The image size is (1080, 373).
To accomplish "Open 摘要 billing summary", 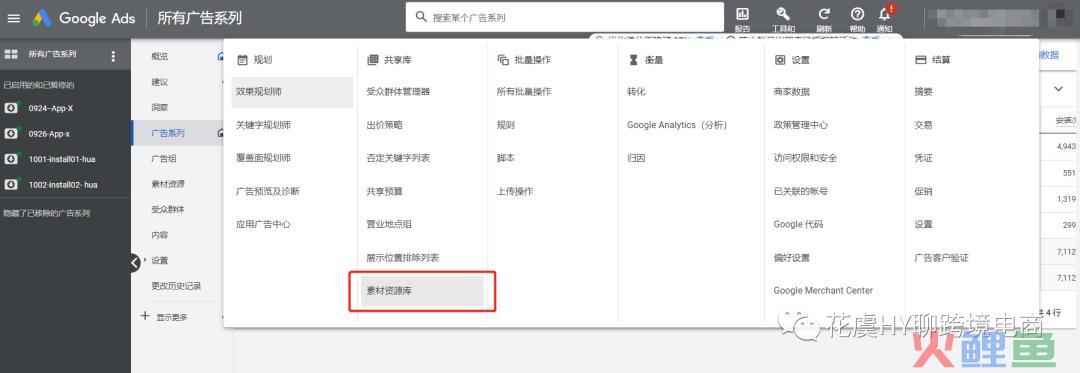I will coord(923,92).
